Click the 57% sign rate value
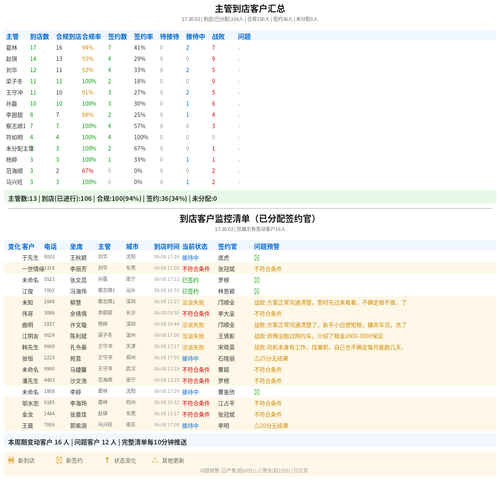Screen dimensions: 500x493 tap(140, 126)
